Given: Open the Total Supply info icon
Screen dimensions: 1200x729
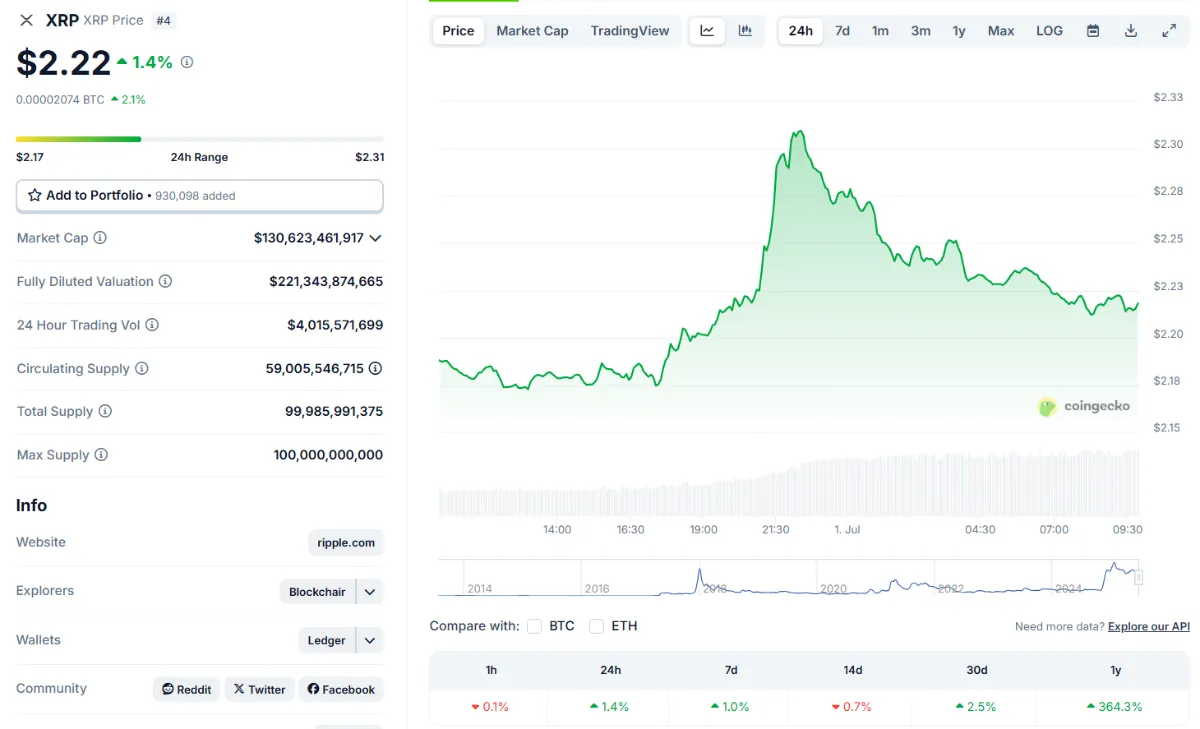Looking at the screenshot, I should [105, 411].
